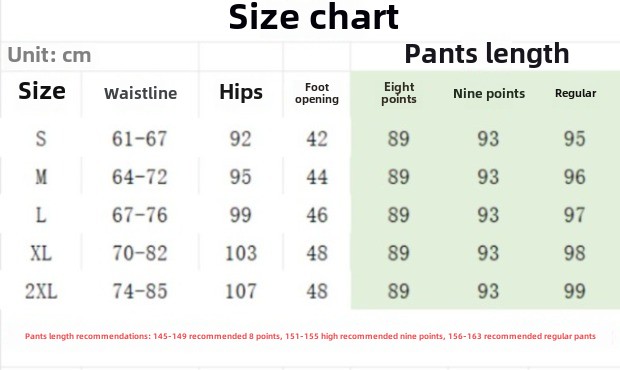
Task: Click the S size row label
Action: click(41, 139)
